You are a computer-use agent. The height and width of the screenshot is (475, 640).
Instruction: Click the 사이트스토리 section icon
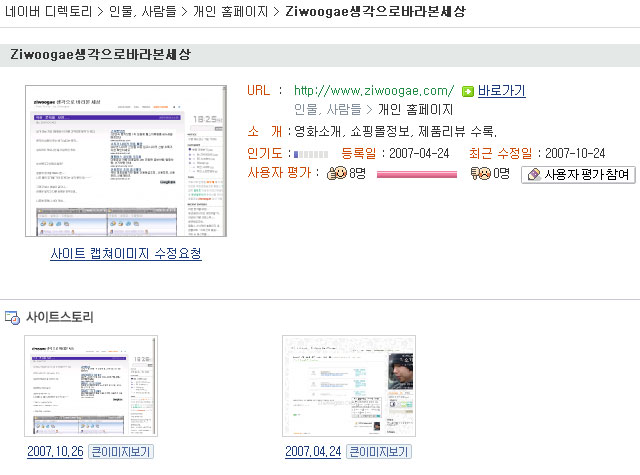[x=12, y=317]
